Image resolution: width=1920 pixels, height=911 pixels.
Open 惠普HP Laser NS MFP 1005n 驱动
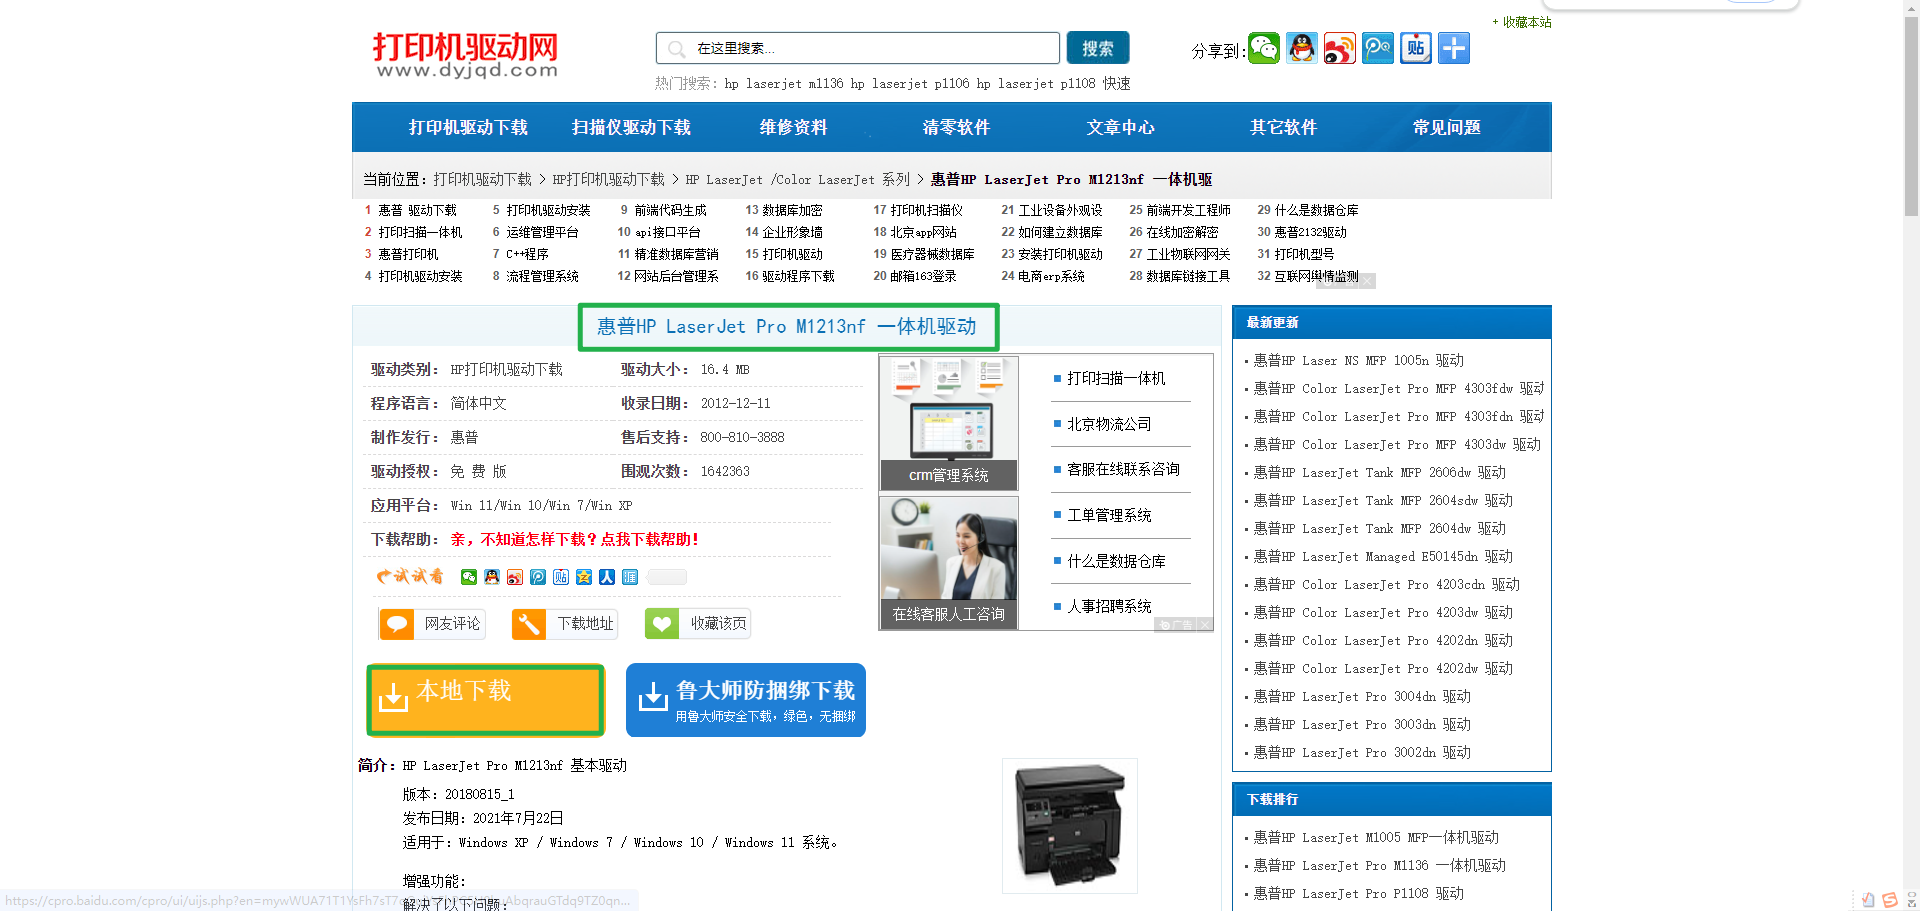[1358, 361]
